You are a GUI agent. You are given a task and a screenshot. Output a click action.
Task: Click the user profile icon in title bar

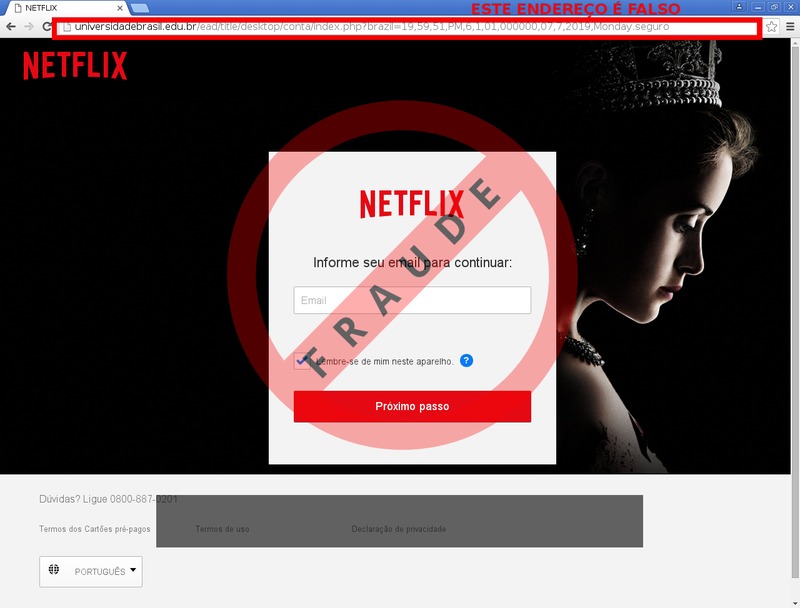pos(739,7)
